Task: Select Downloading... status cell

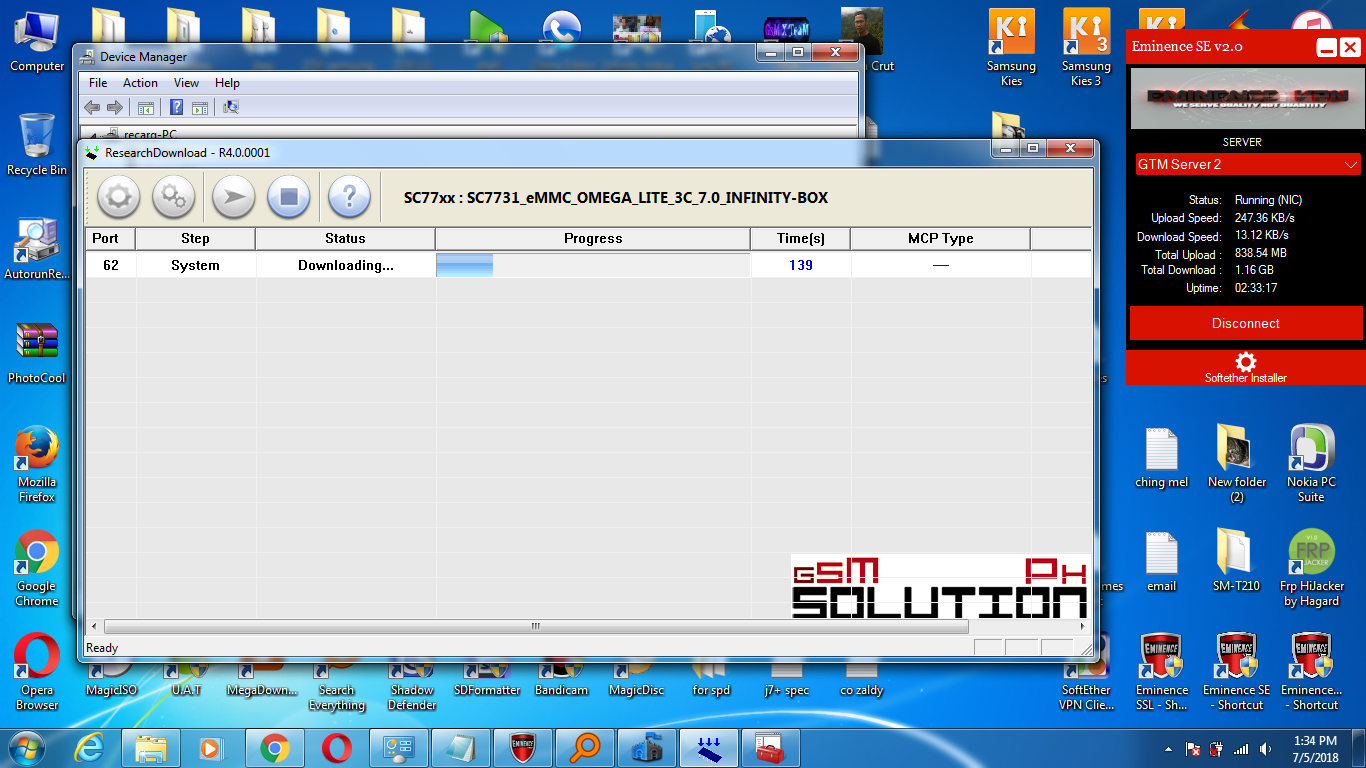Action: (345, 265)
